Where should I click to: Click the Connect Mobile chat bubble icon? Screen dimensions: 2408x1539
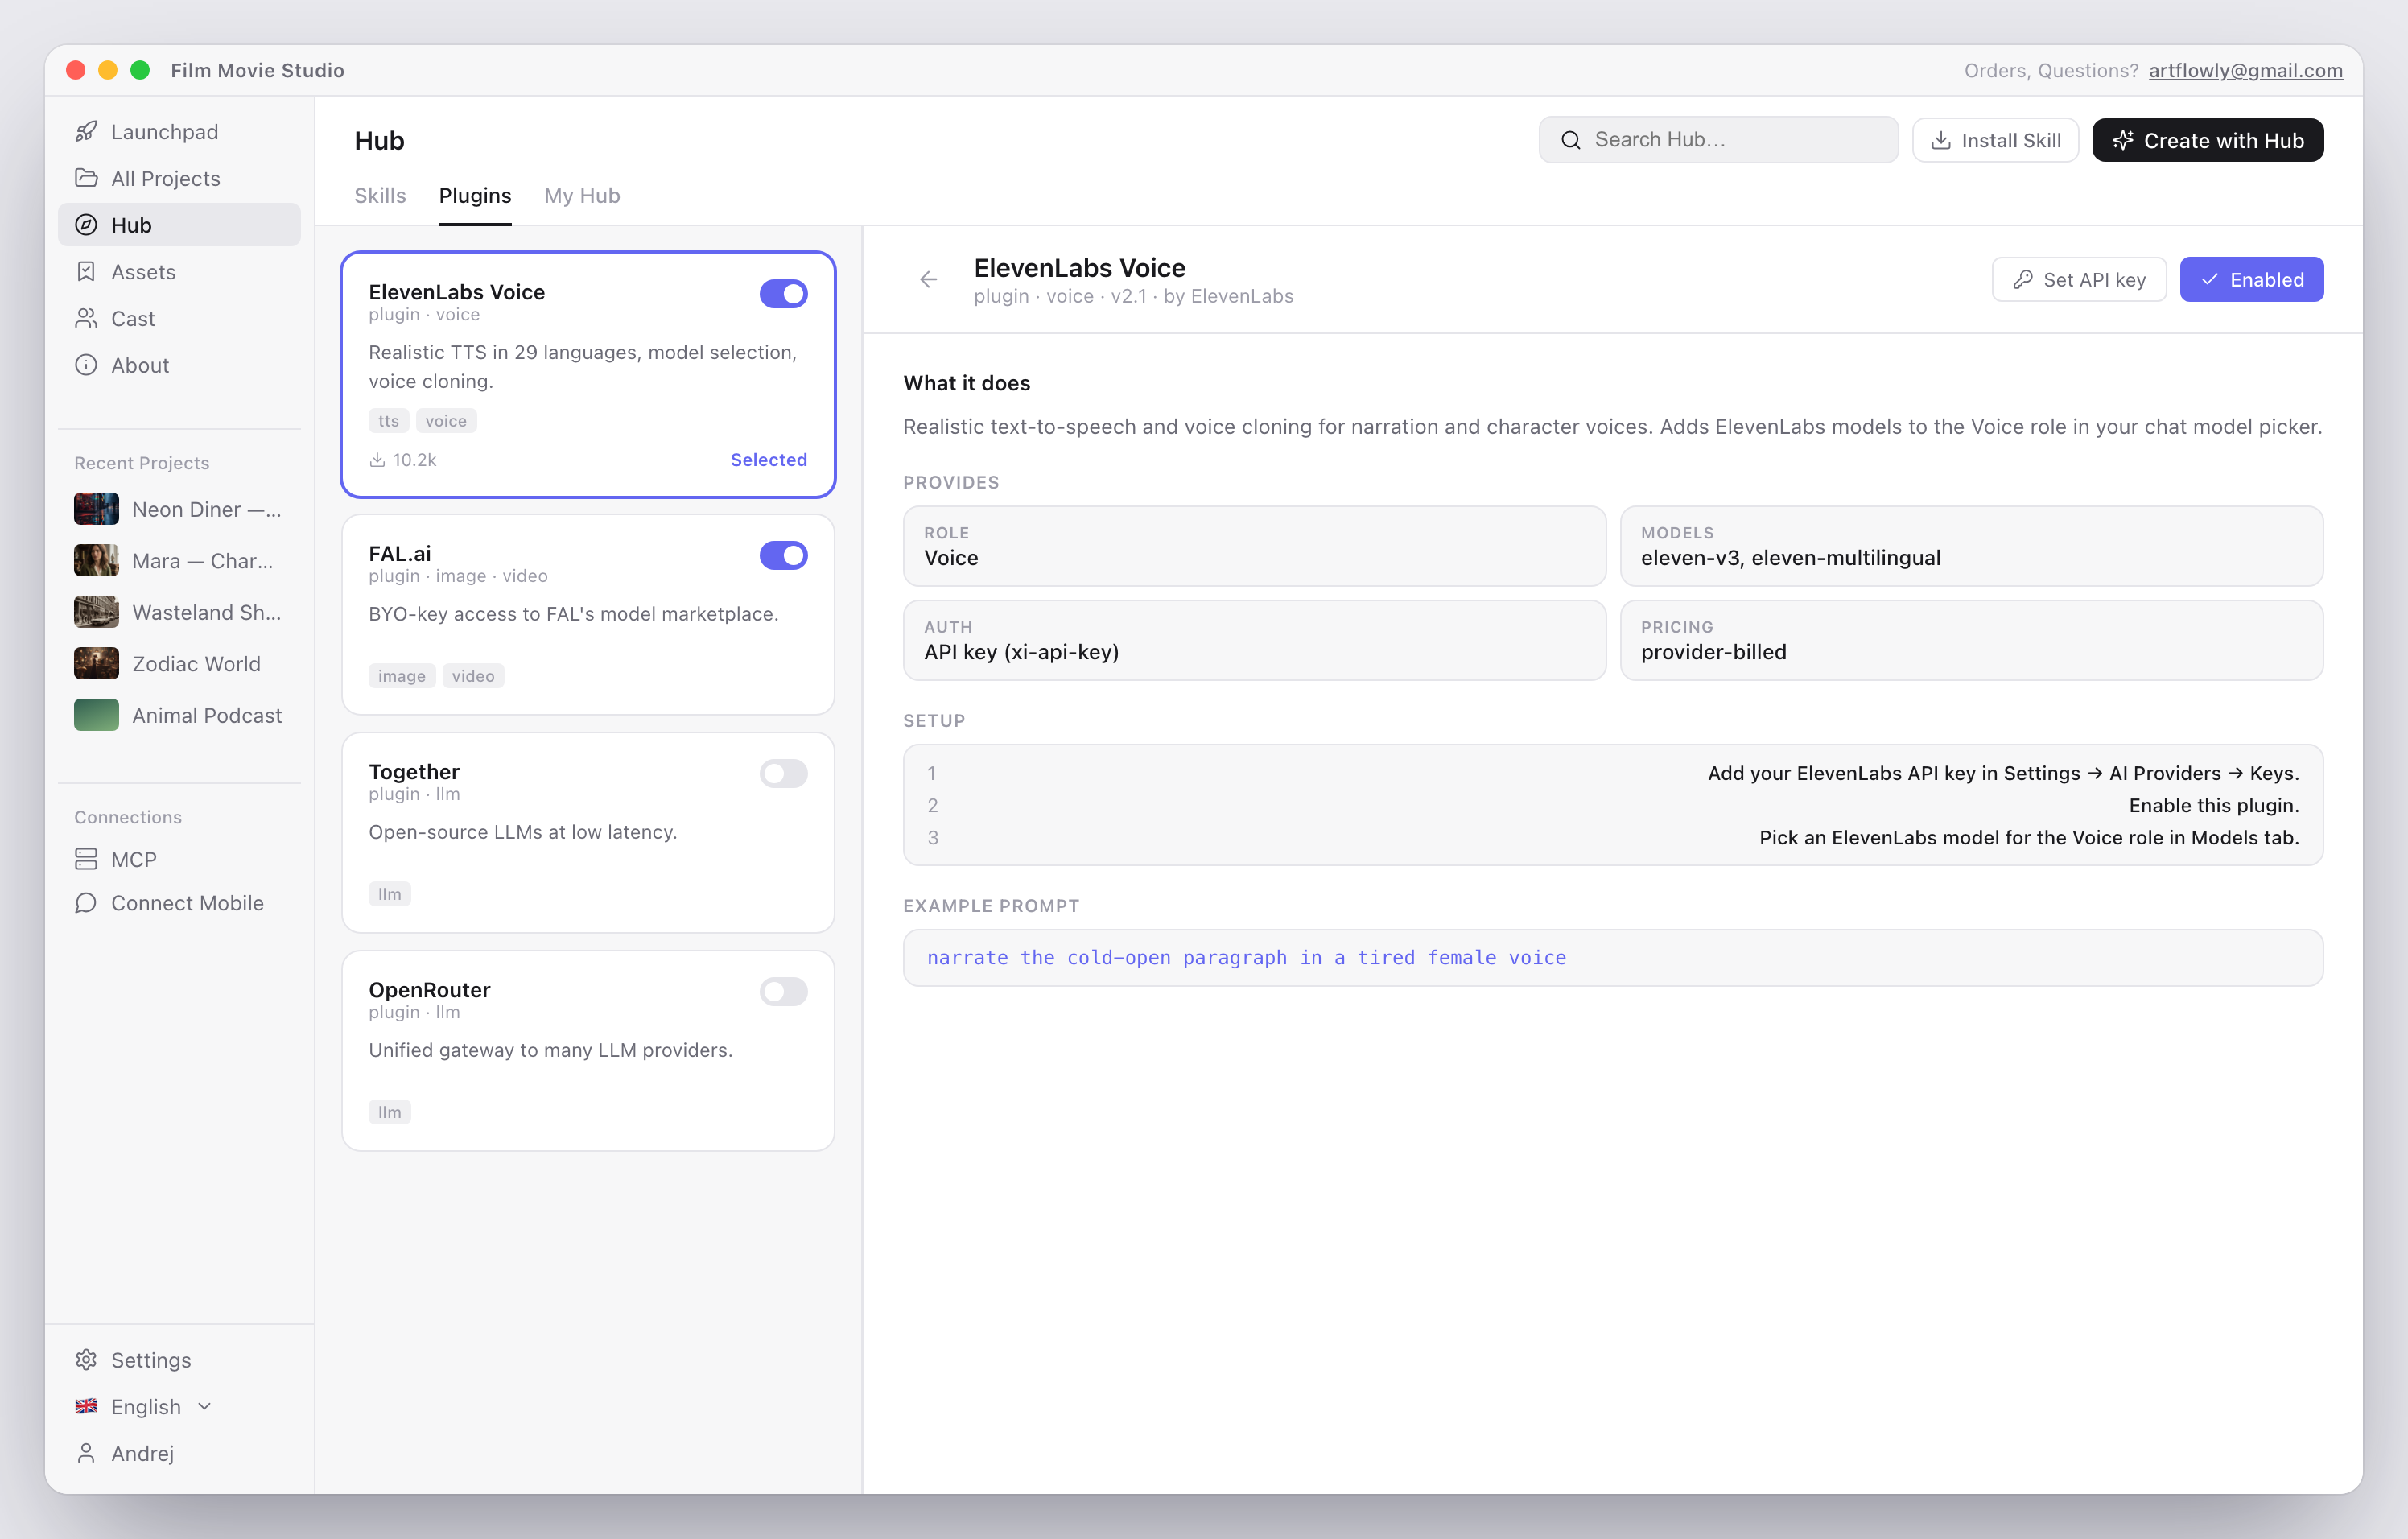87,903
